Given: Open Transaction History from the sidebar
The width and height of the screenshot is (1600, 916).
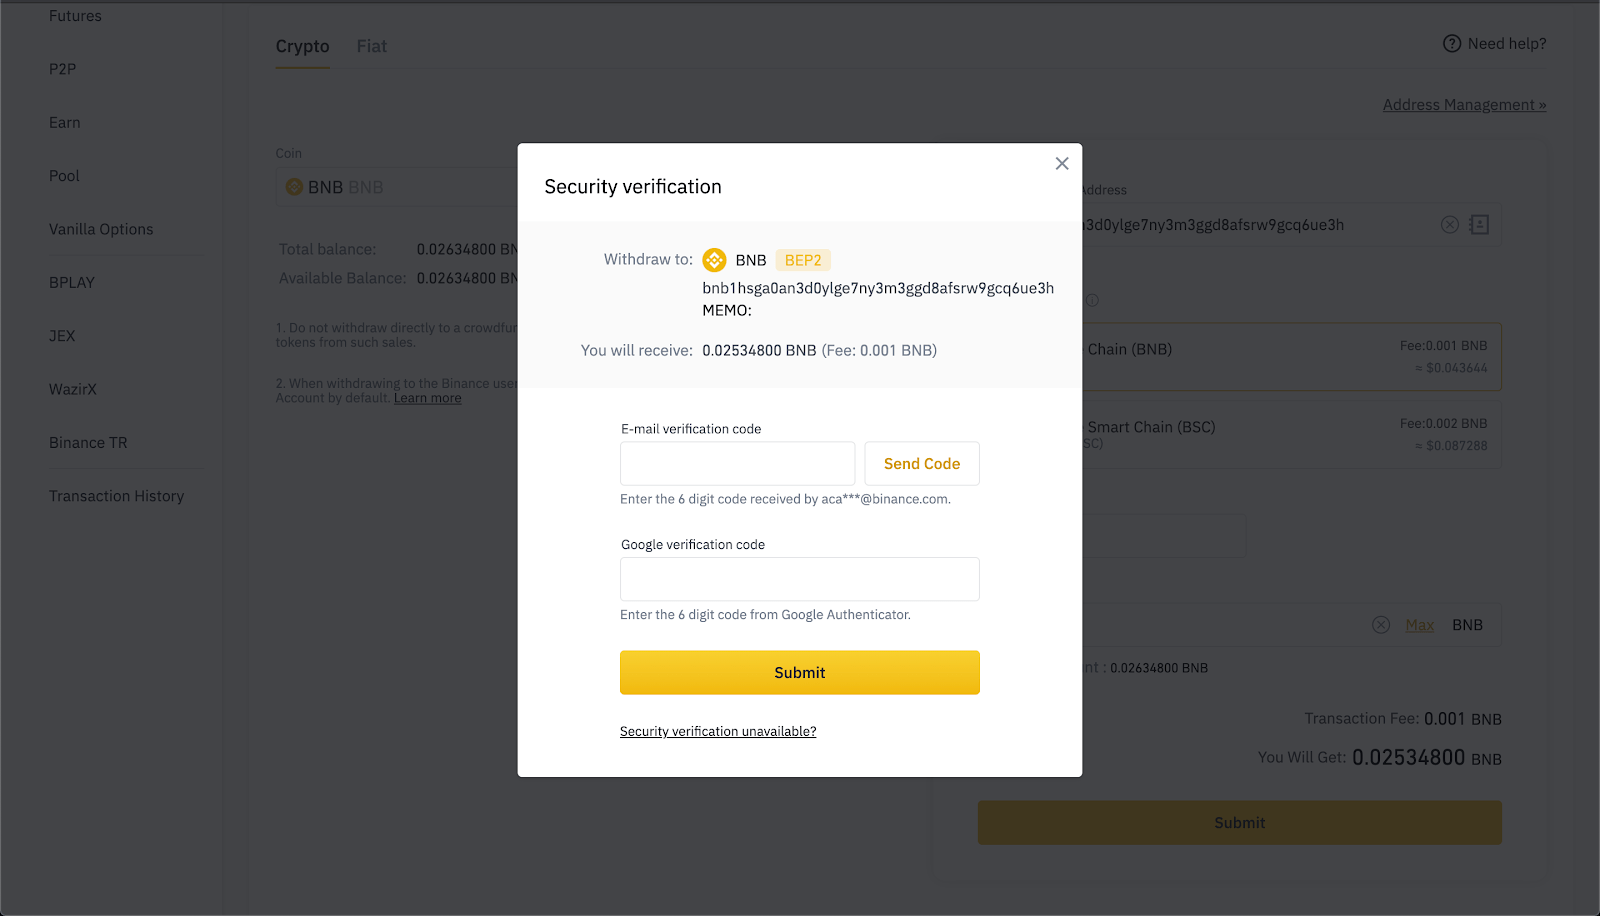Looking at the screenshot, I should [x=116, y=495].
